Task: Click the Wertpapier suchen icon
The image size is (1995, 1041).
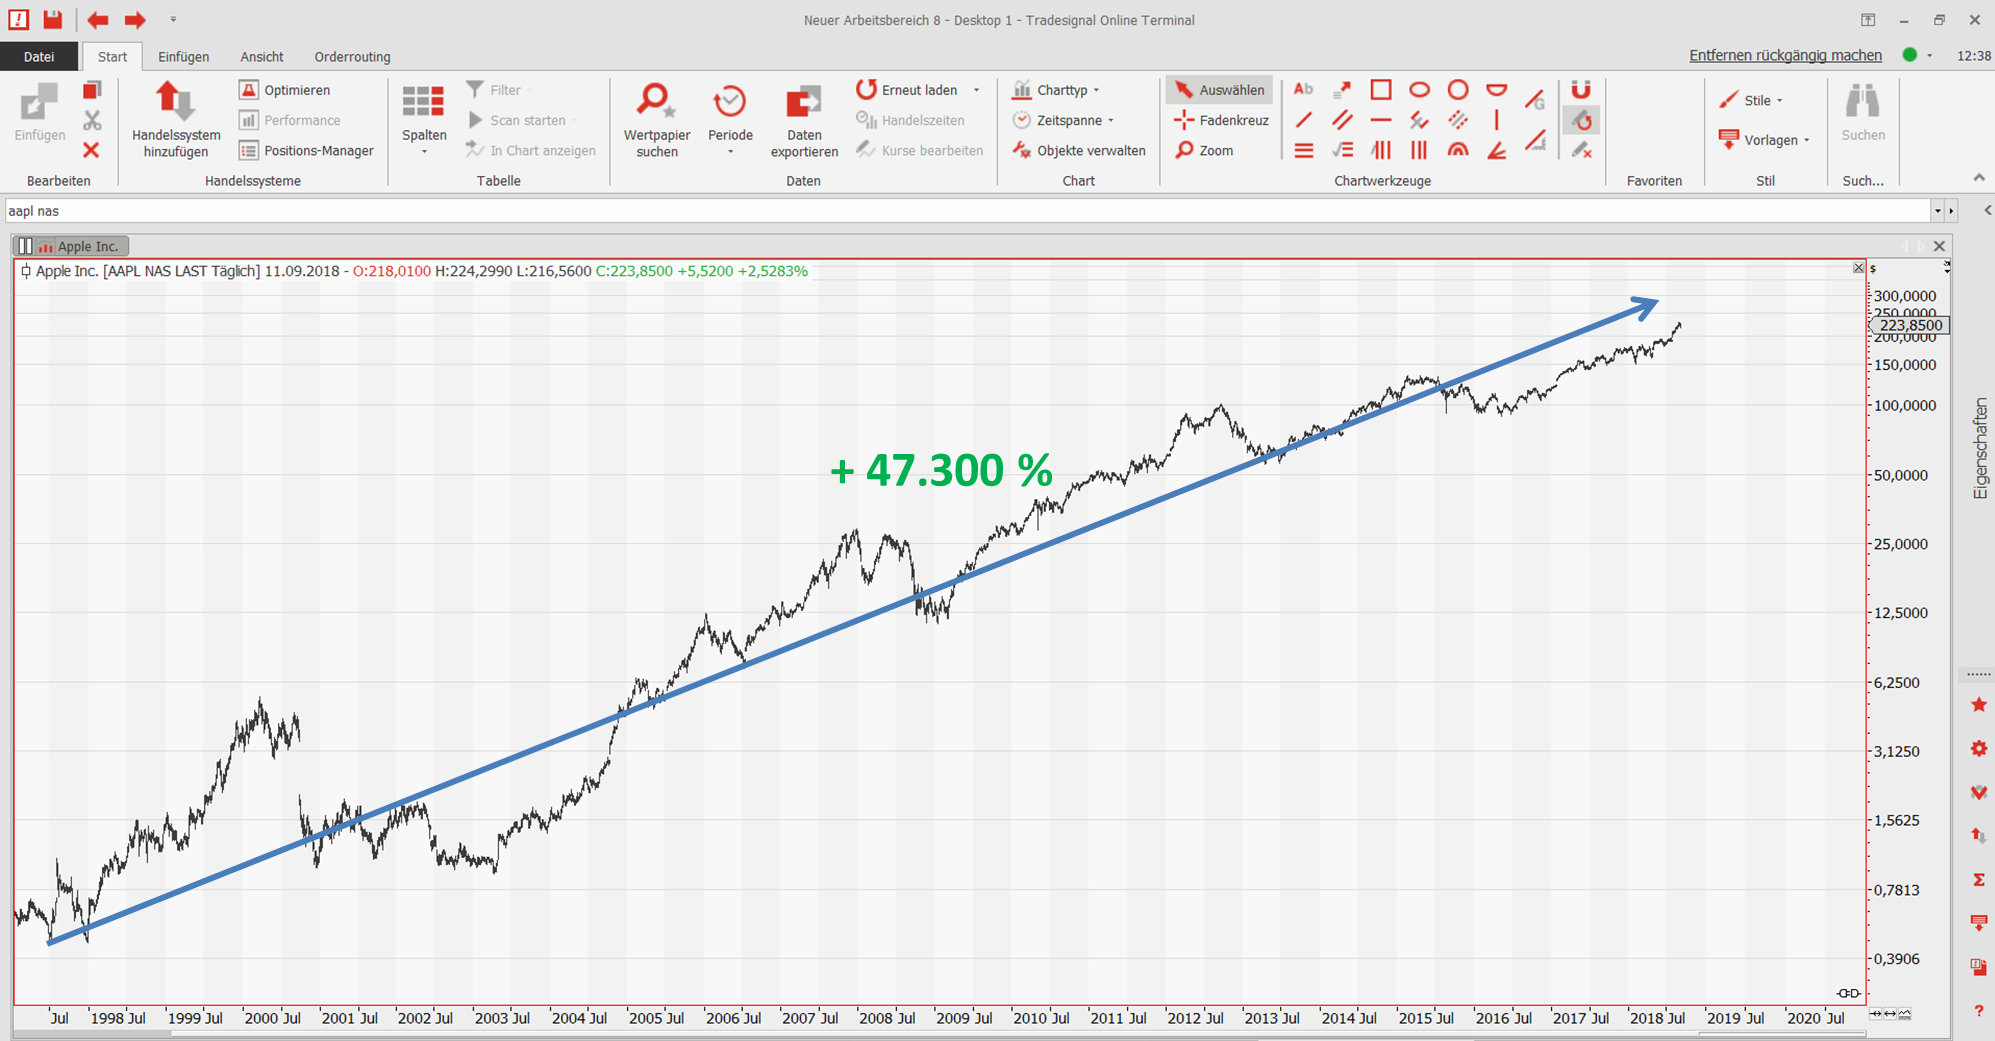Action: [x=656, y=103]
